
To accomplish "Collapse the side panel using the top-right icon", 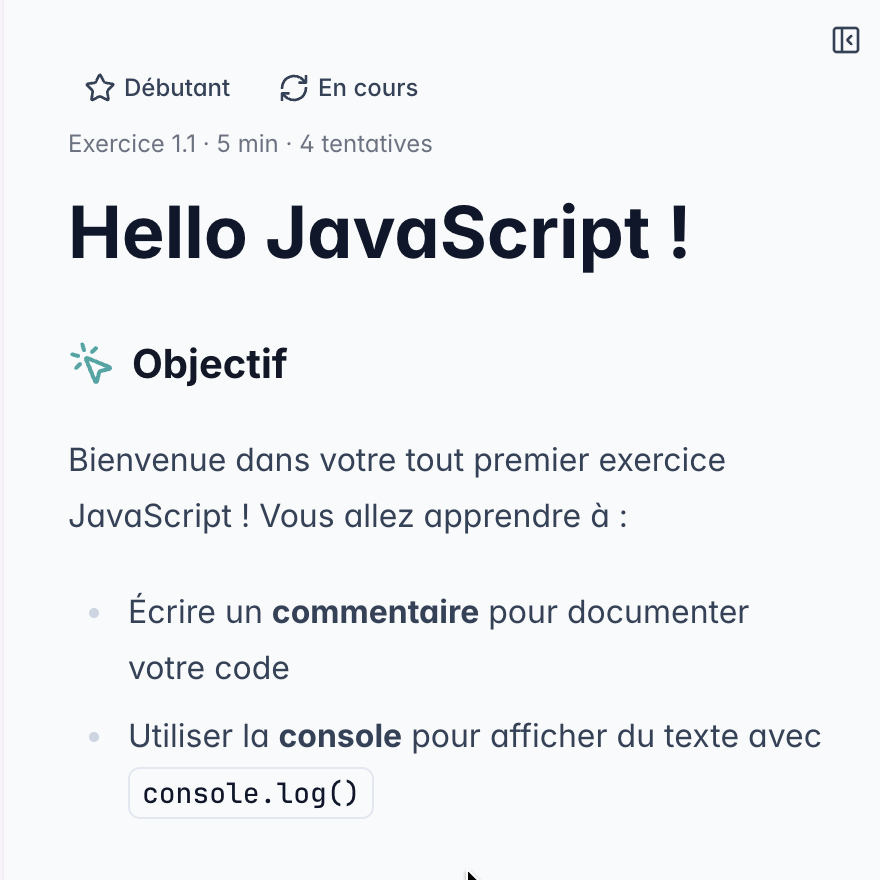I will click(x=846, y=40).
